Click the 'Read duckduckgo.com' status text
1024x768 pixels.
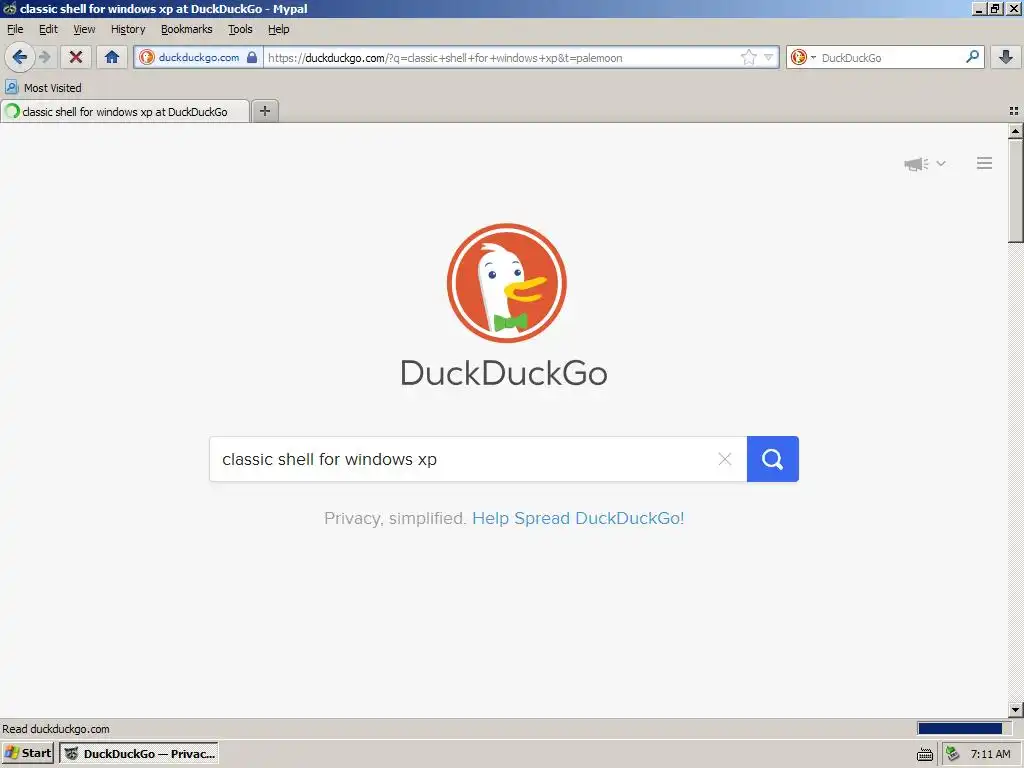point(56,729)
